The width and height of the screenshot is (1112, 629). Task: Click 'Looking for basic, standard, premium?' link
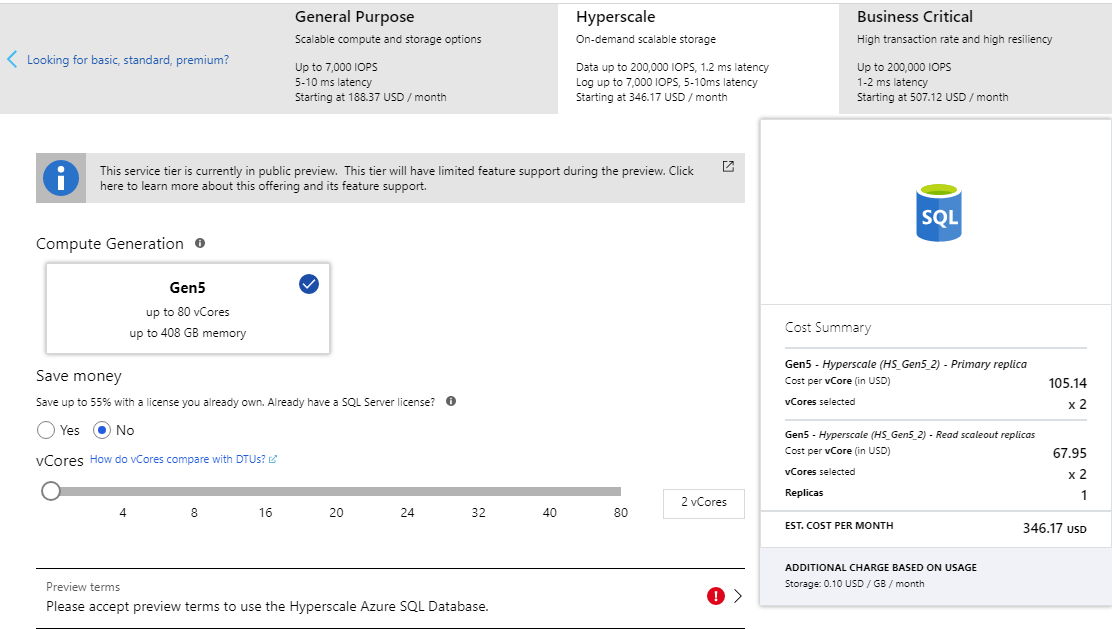coord(128,60)
